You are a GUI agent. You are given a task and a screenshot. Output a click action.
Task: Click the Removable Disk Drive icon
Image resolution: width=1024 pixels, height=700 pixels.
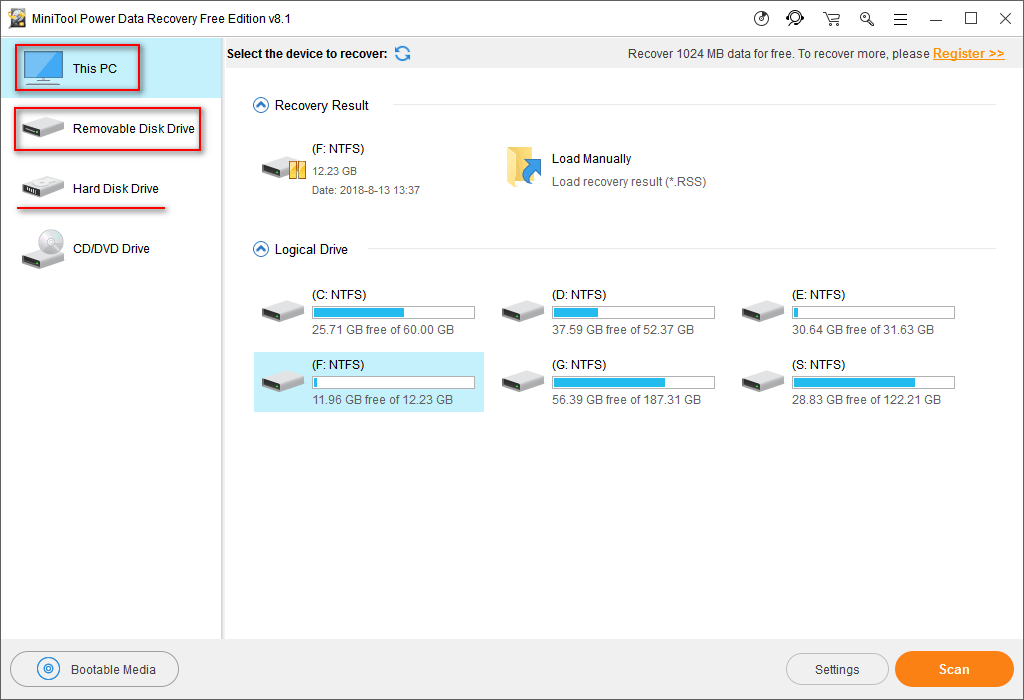(x=42, y=127)
